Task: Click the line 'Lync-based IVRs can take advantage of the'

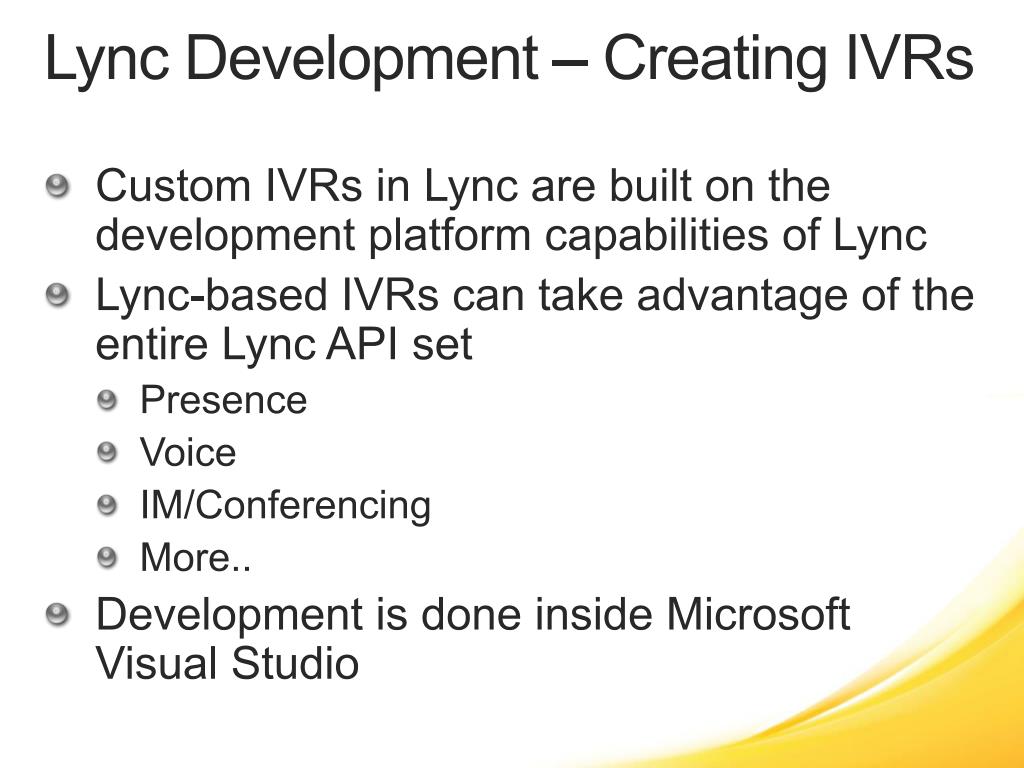Action: [535, 296]
